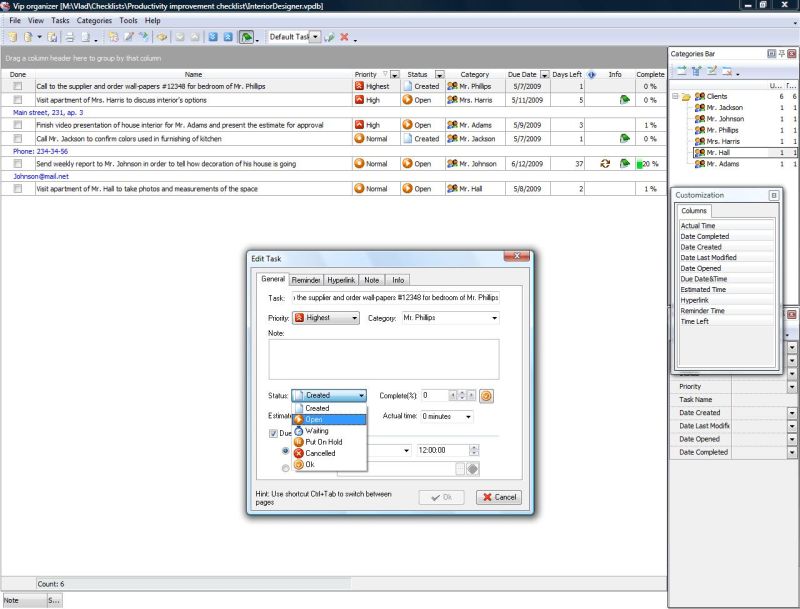Open the Categories menu
The width and height of the screenshot is (800, 609).
coord(94,20)
